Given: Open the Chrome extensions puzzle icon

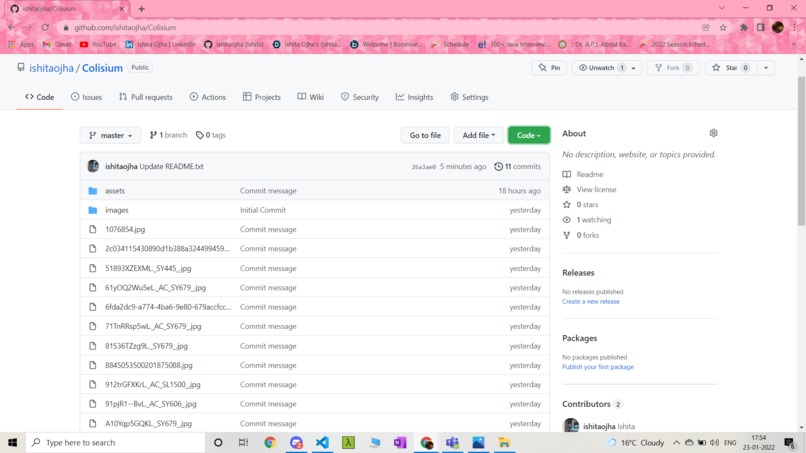Looking at the screenshot, I should point(743,28).
